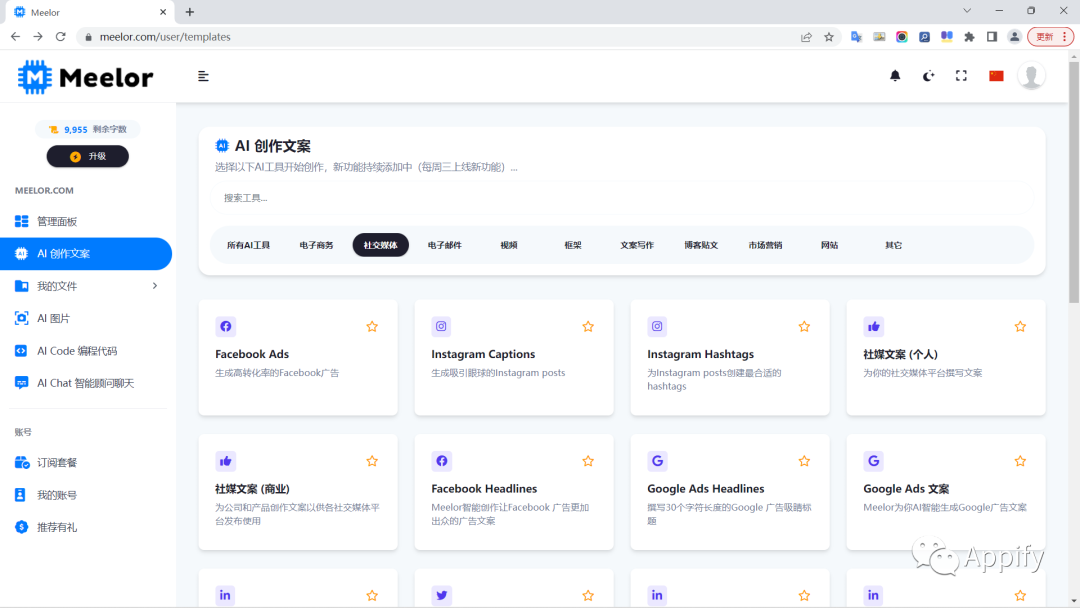This screenshot has width=1080, height=608.
Task: Select 电子商务 category tab
Action: pos(316,245)
